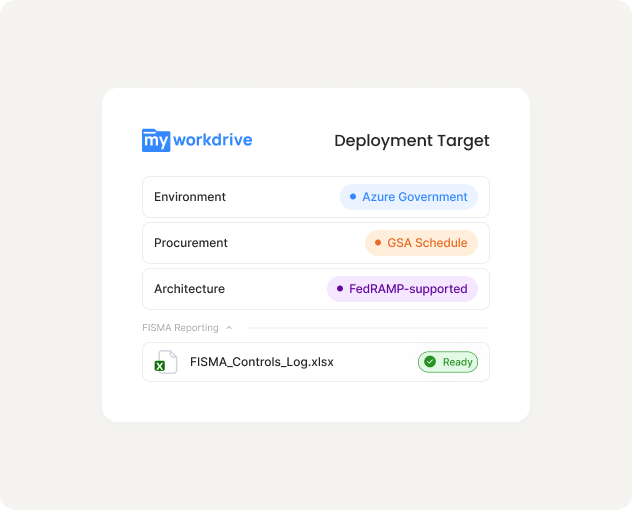The image size is (632, 510).
Task: Click the MyWorkDrive folder logo icon
Action: click(156, 140)
